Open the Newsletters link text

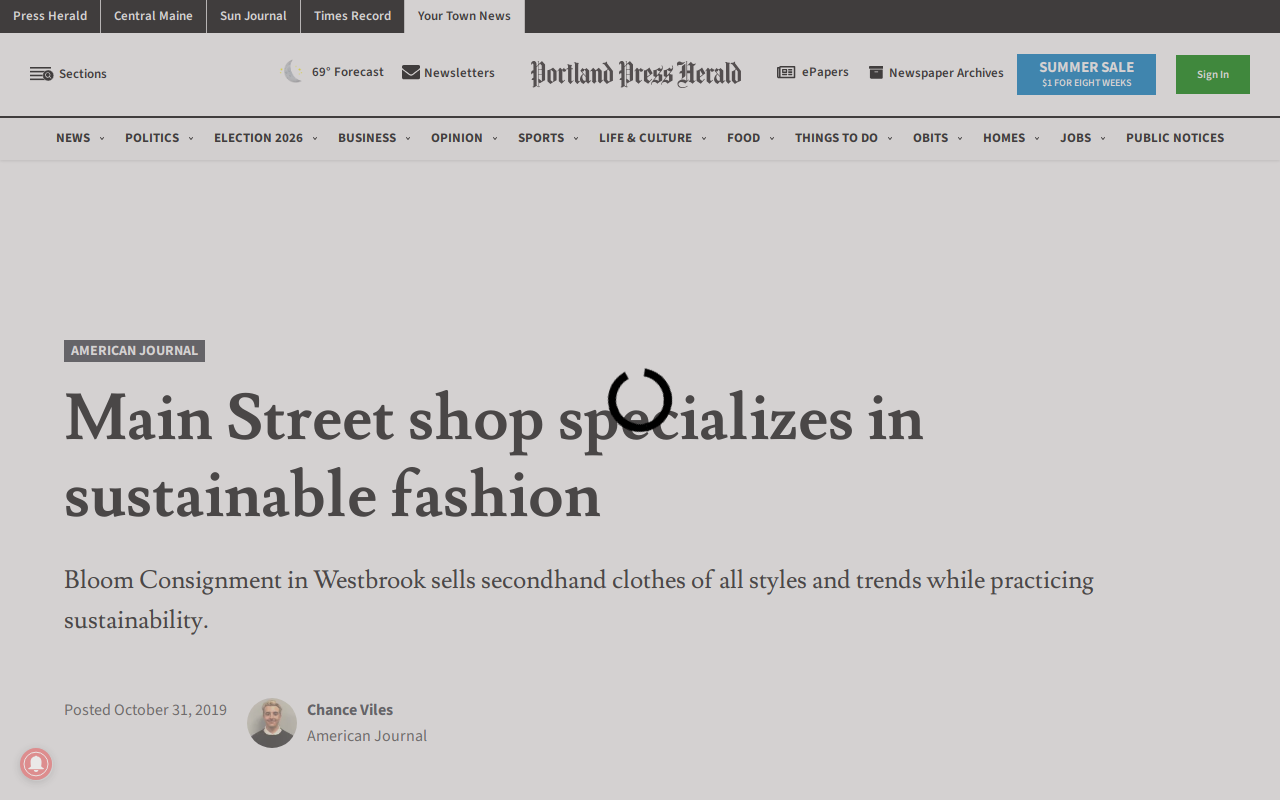tap(459, 72)
